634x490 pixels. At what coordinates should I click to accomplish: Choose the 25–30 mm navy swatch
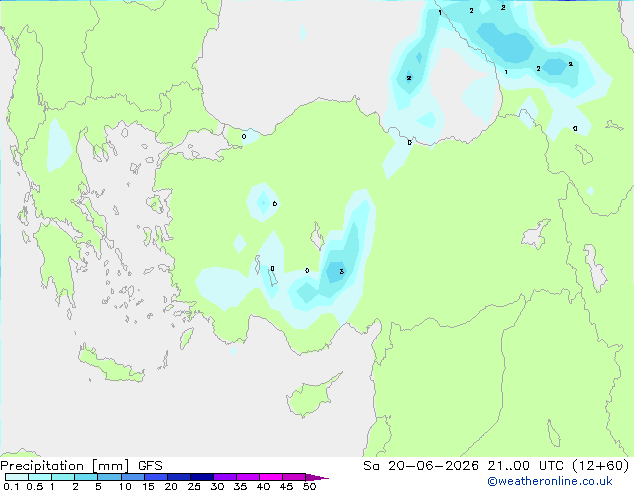[x=202, y=477]
